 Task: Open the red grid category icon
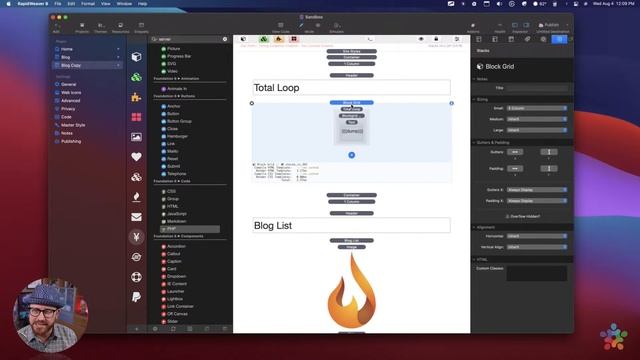tap(136, 117)
